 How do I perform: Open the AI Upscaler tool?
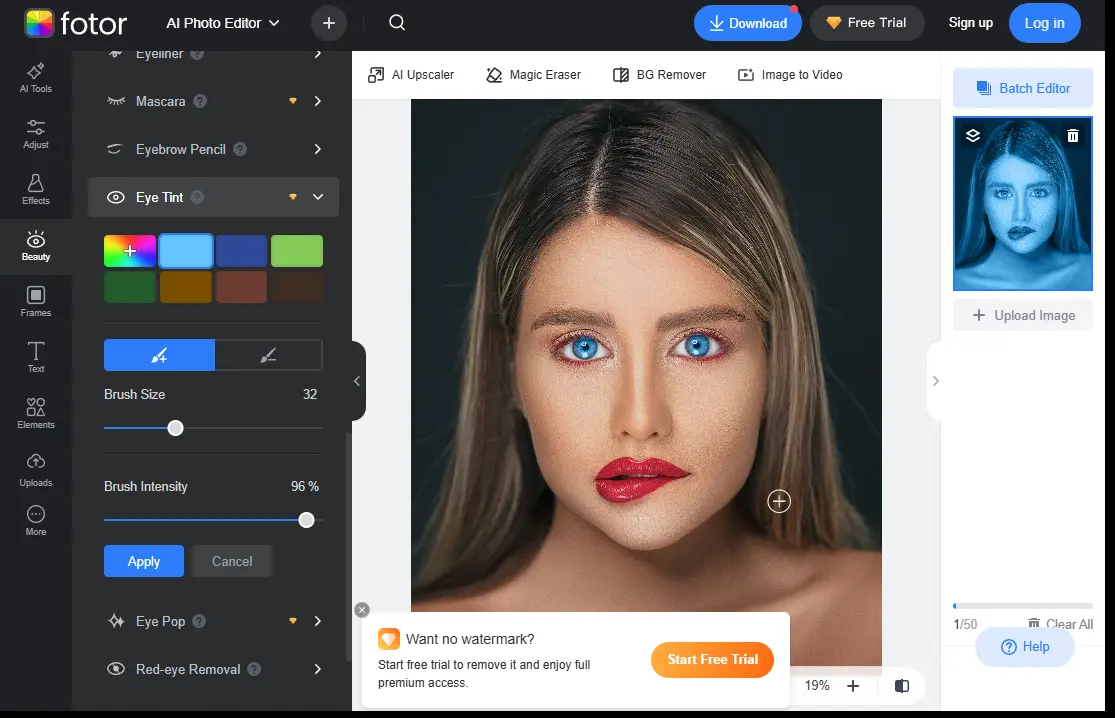411,75
